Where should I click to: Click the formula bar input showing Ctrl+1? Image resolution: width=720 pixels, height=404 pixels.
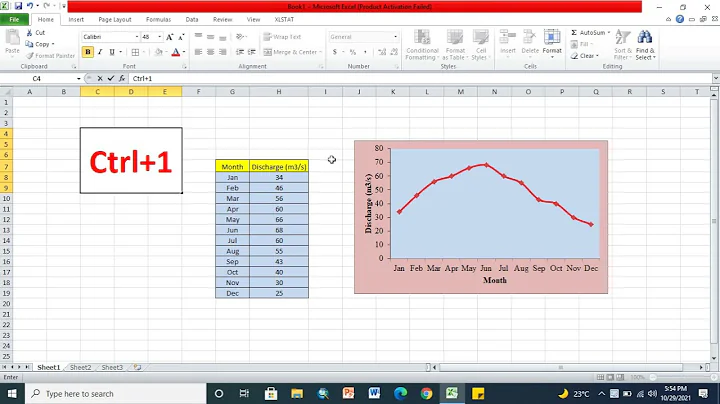click(420, 79)
